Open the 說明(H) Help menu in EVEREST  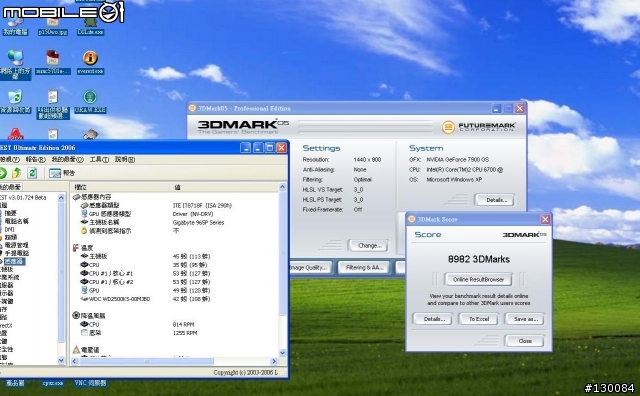click(125, 159)
